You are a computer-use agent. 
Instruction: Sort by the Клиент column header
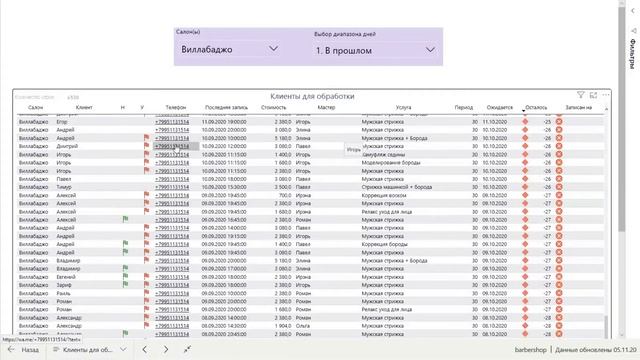point(84,107)
